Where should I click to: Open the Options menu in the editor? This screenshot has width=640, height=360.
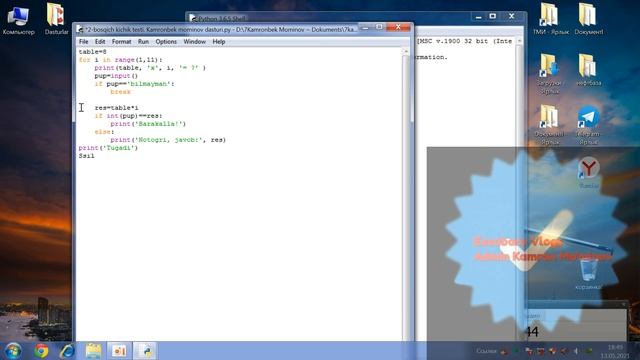click(x=166, y=42)
